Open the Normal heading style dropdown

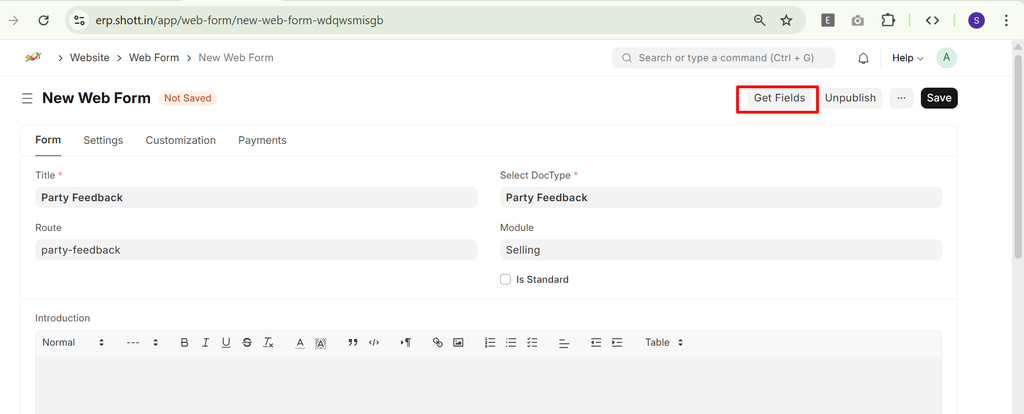point(73,342)
